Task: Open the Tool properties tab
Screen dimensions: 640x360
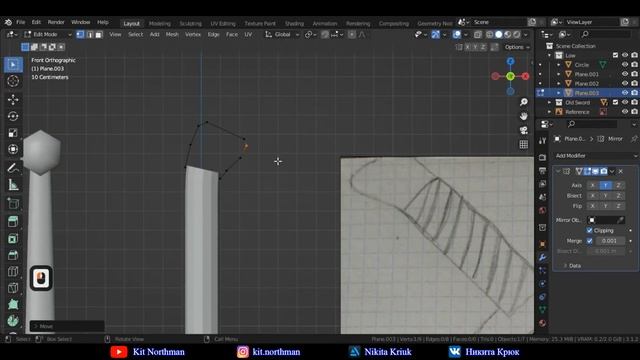Action: 542,141
